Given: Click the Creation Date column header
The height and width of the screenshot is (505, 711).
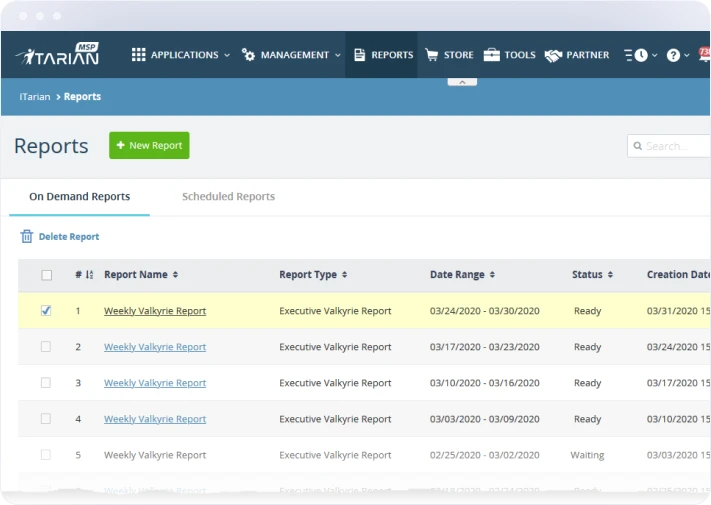Looking at the screenshot, I should [x=678, y=274].
